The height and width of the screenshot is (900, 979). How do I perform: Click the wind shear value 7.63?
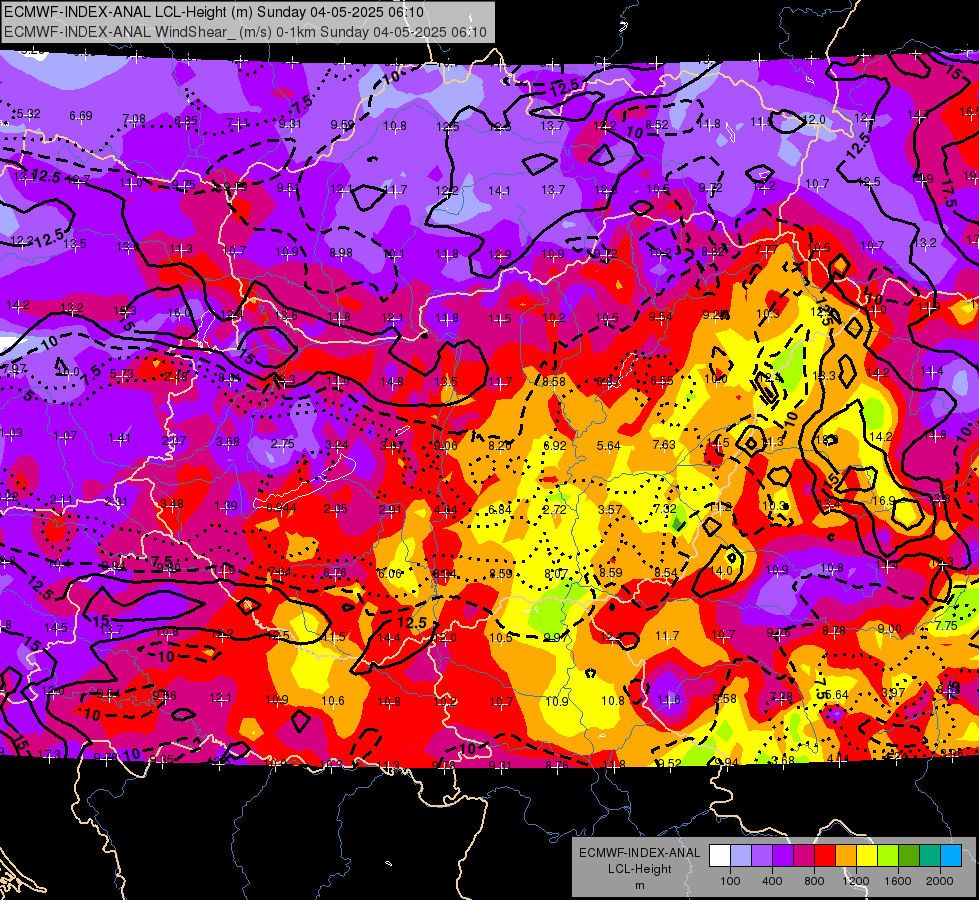664,445
